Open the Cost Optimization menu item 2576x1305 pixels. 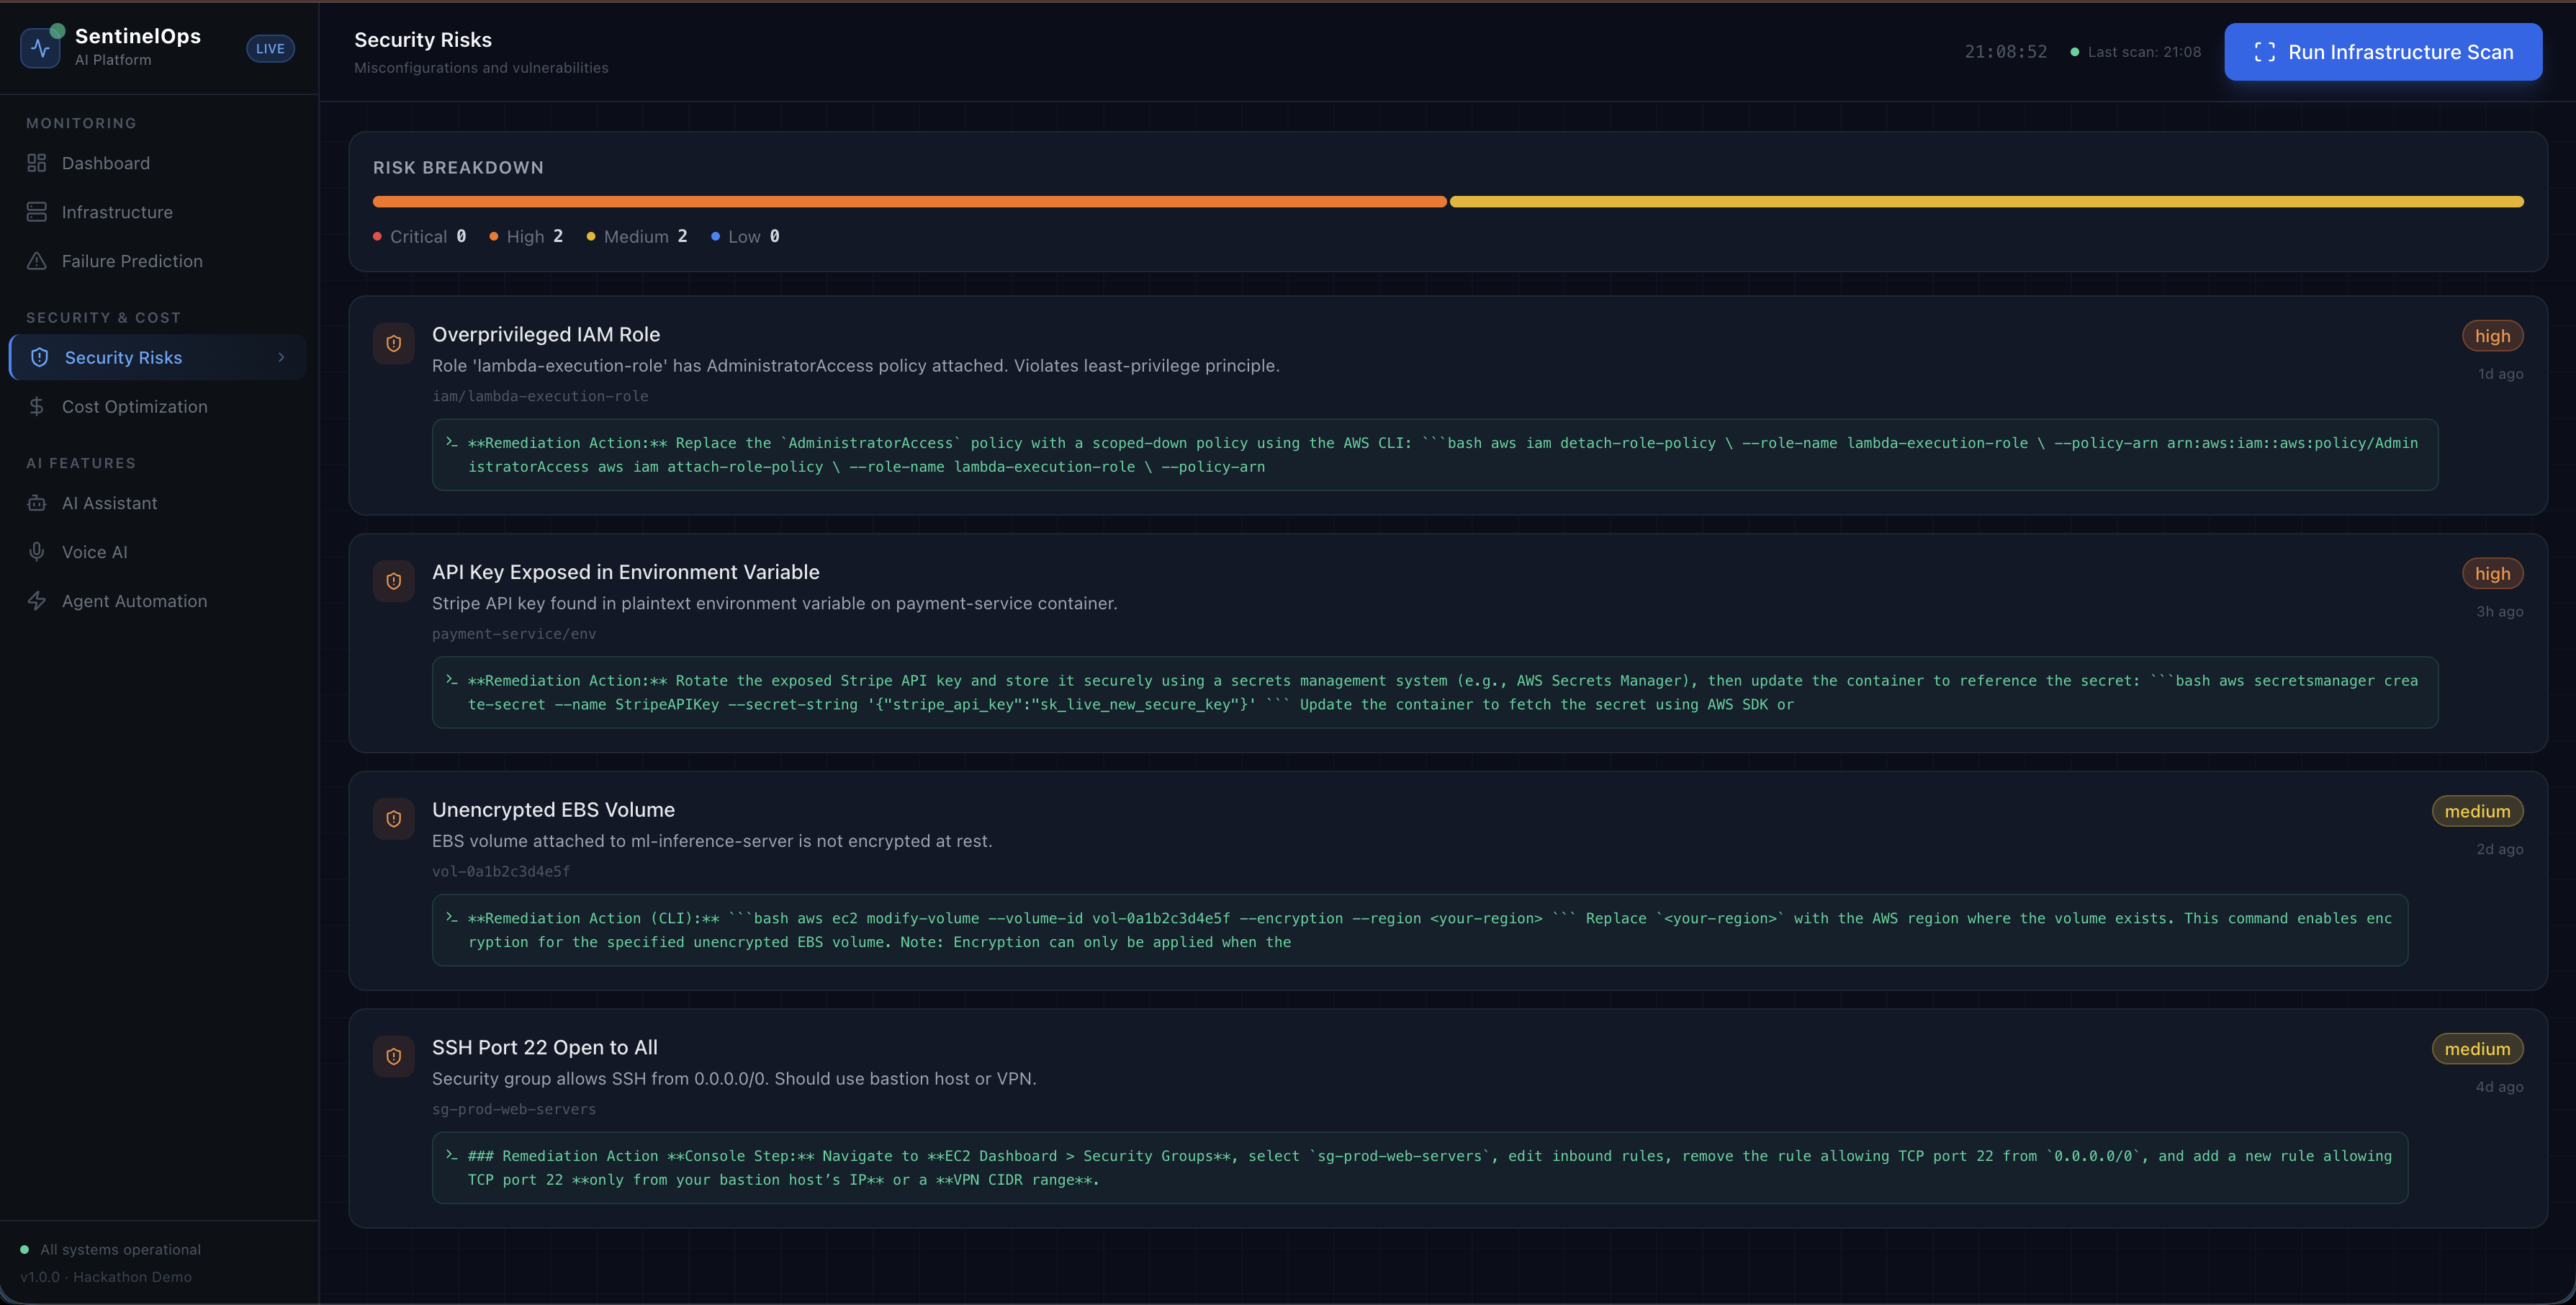click(x=135, y=406)
